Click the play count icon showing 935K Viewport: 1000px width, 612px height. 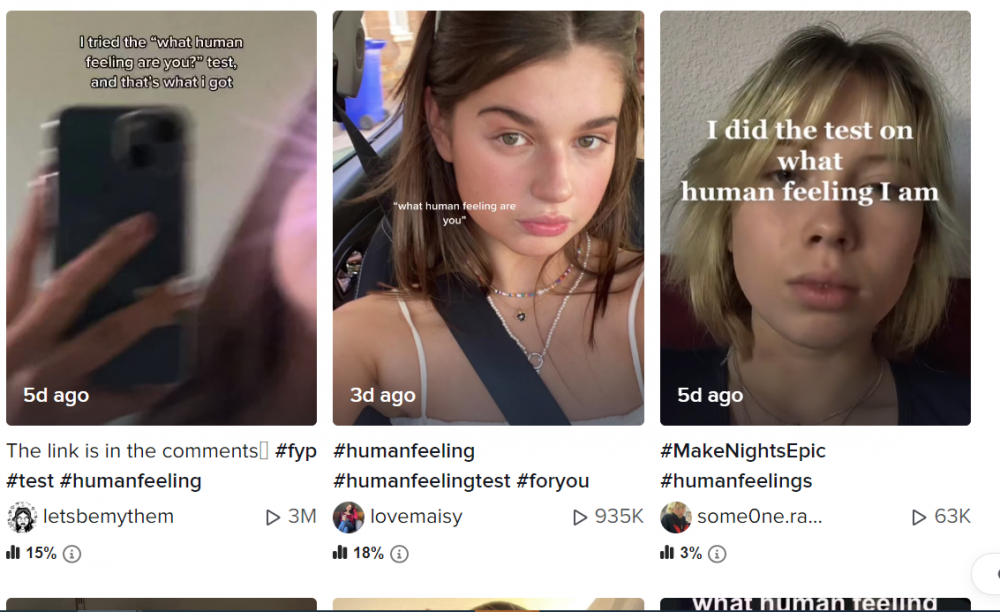point(580,517)
